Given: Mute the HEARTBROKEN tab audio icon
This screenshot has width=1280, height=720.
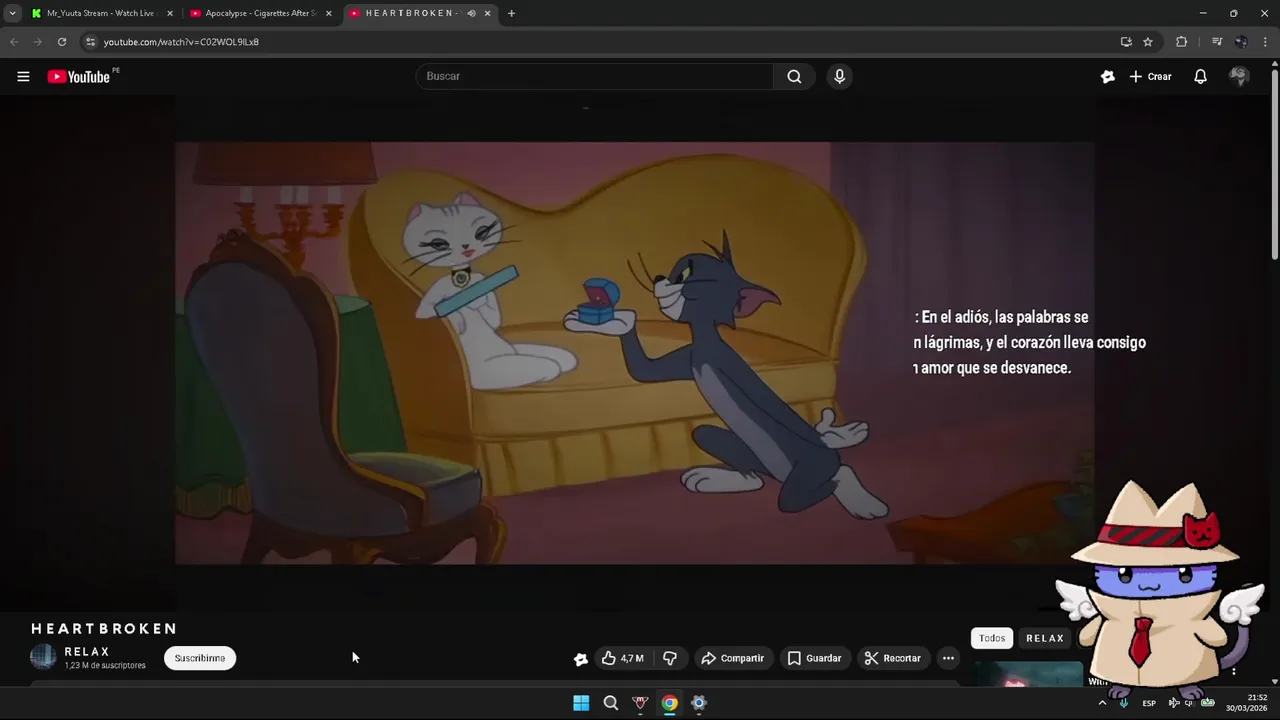Looking at the screenshot, I should [x=471, y=13].
